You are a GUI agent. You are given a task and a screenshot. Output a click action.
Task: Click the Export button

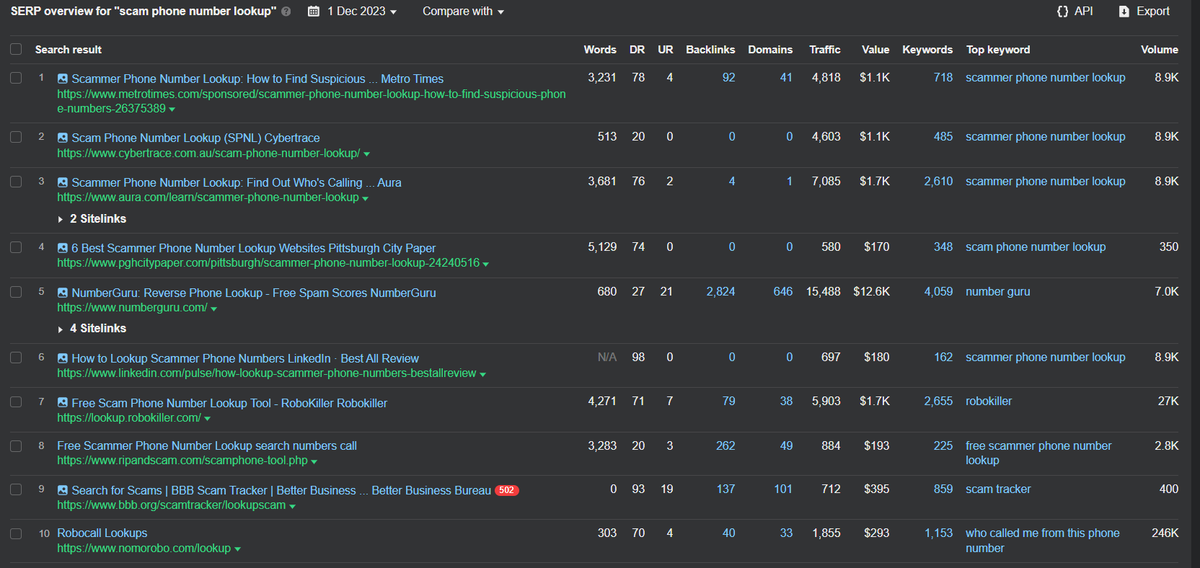tap(1144, 11)
